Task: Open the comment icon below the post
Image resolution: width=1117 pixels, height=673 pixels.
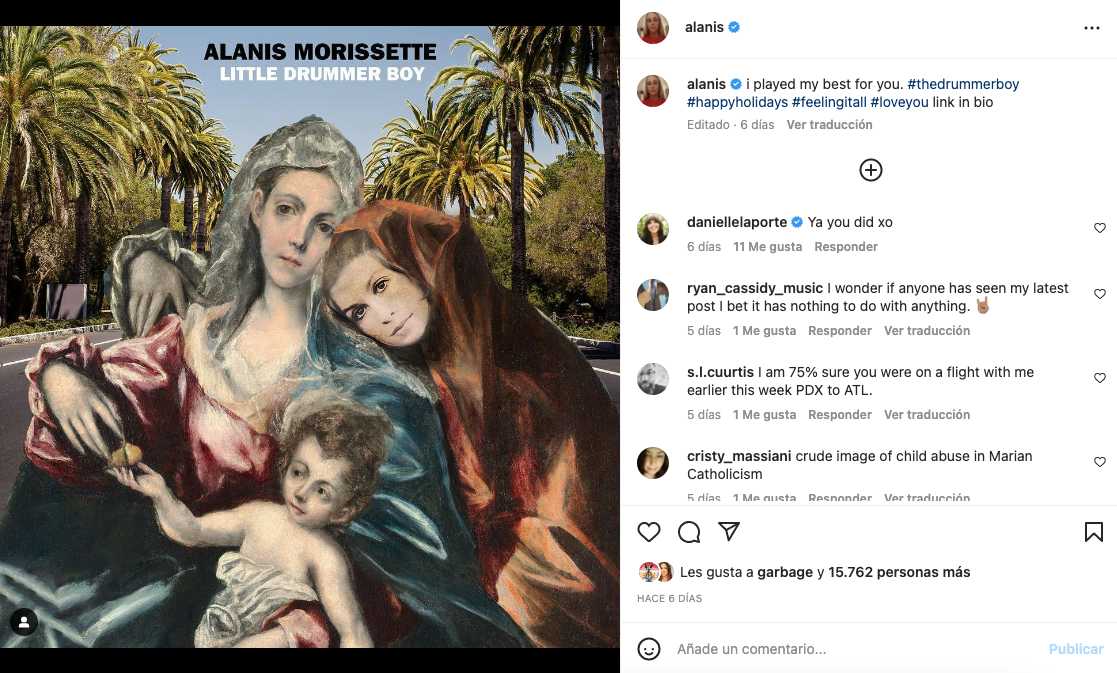Action: (689, 532)
